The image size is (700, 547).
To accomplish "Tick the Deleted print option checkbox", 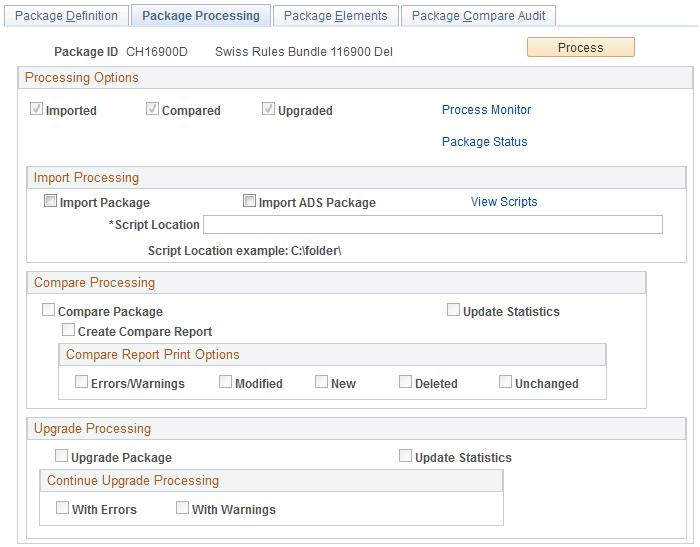I will [x=406, y=382].
